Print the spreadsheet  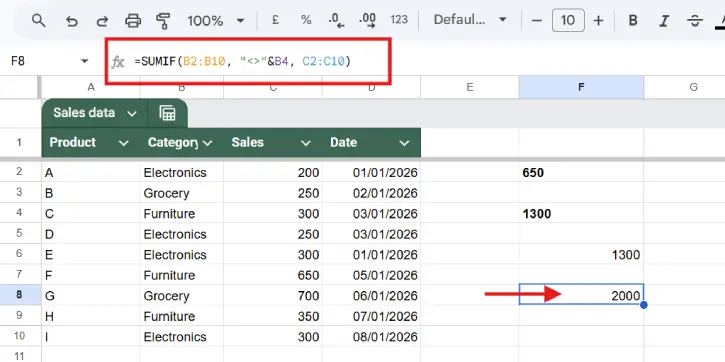point(133,21)
